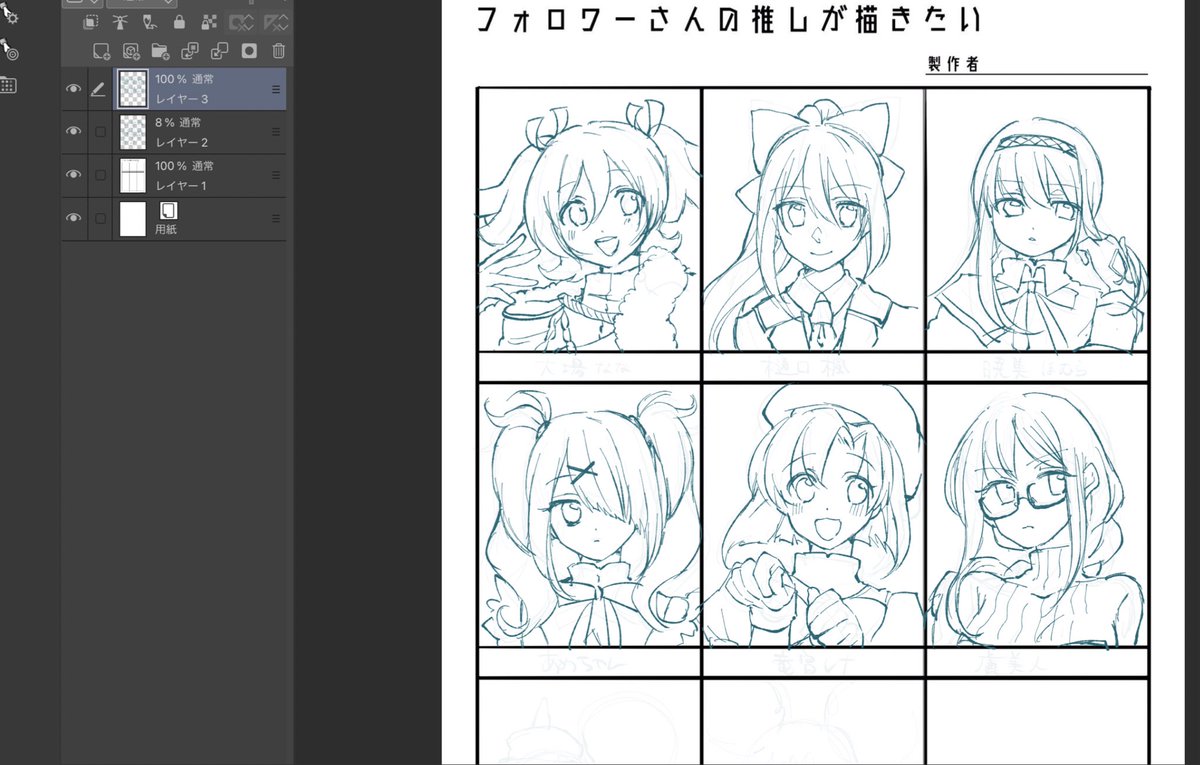Viewport: 1200px width, 765px height.
Task: Grab handle icon of 用紙 layer
Action: pos(276,218)
